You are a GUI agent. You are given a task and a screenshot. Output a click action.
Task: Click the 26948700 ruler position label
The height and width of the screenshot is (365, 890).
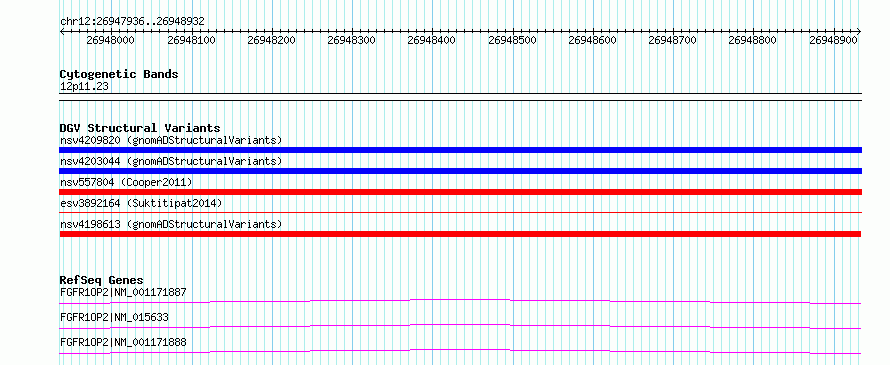coord(672,41)
